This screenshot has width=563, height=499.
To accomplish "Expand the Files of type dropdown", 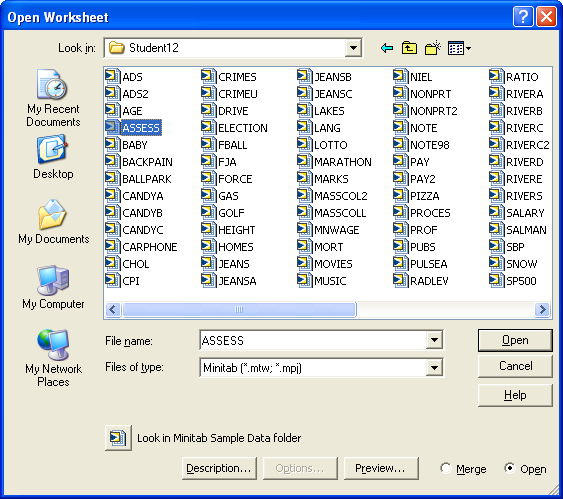I will point(434,367).
